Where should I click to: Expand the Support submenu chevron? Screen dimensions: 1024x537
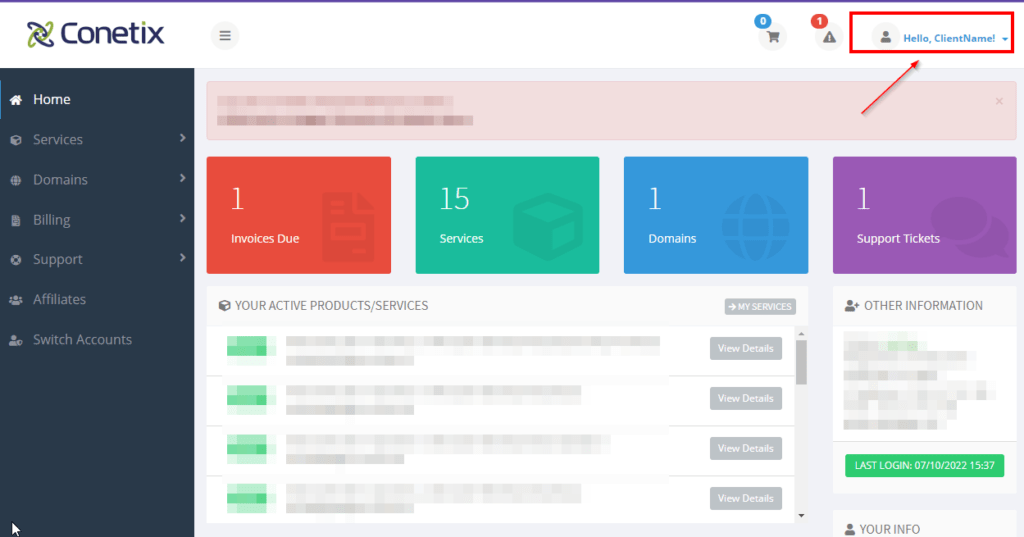[182, 258]
